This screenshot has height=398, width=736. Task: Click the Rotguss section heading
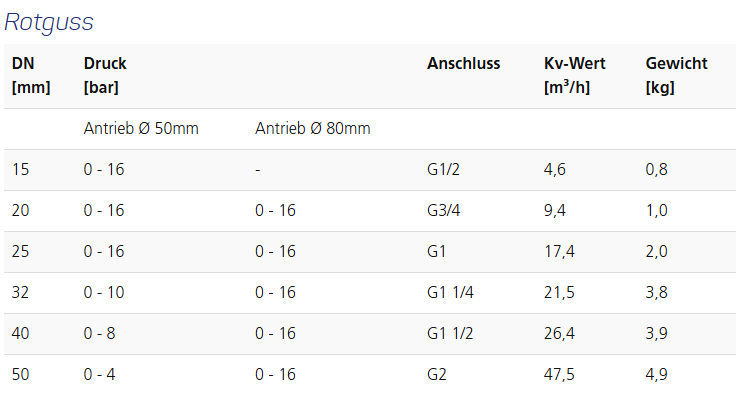pos(49,22)
